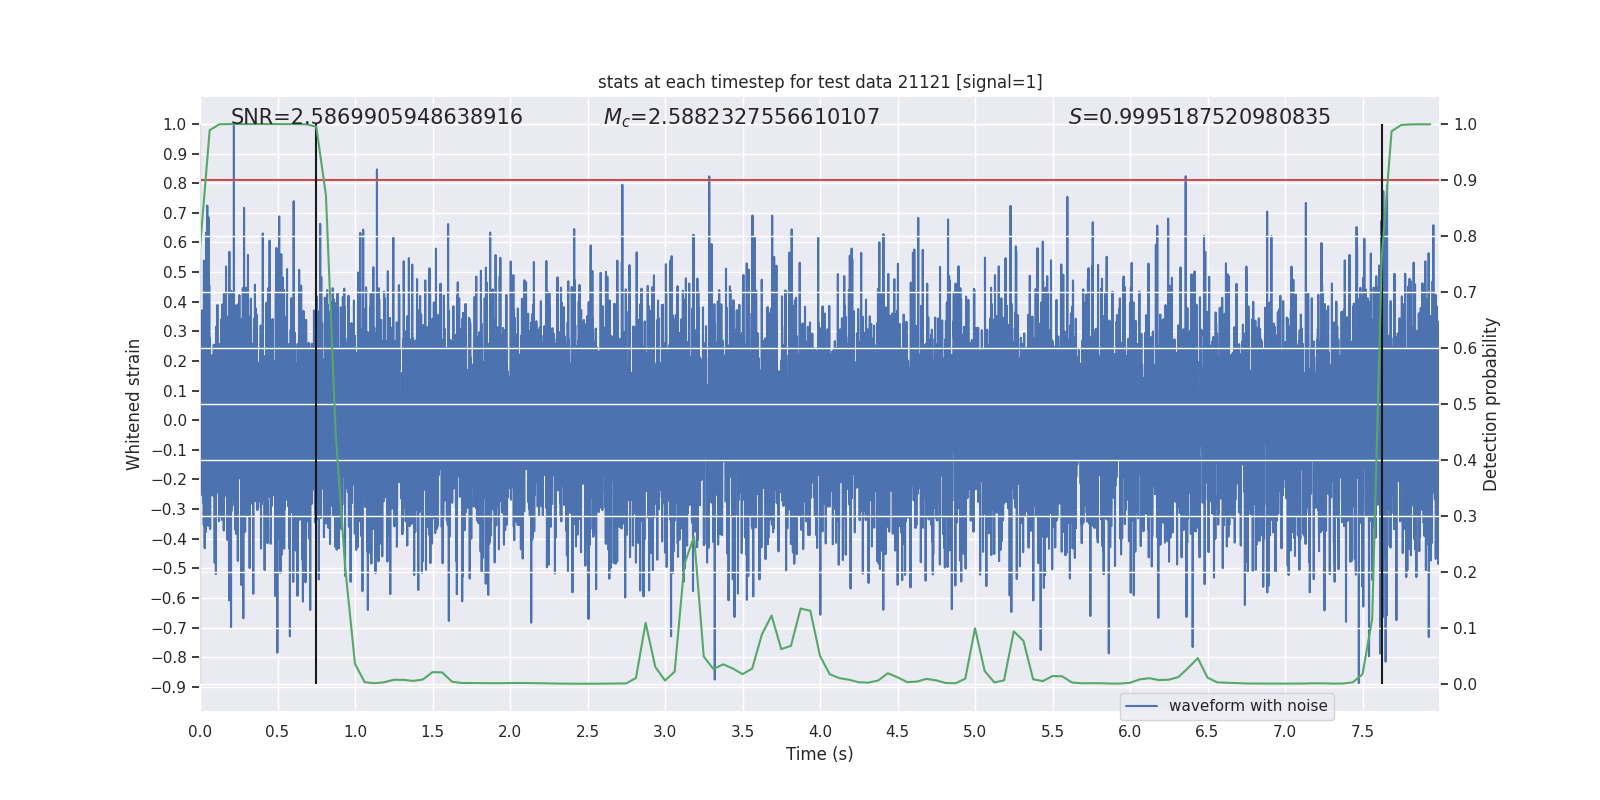1600x800 pixels.
Task: Click the plot title for test data 21121
Action: coord(820,82)
